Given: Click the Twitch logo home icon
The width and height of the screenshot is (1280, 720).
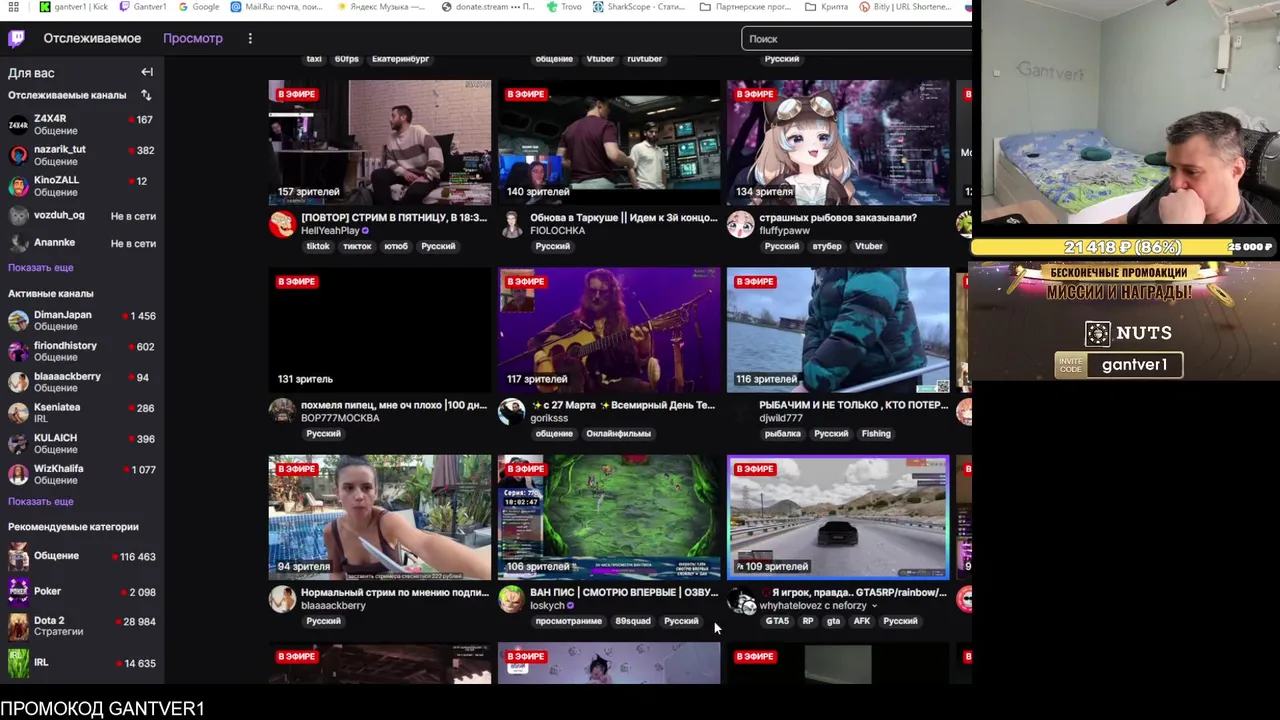Looking at the screenshot, I should tap(17, 39).
